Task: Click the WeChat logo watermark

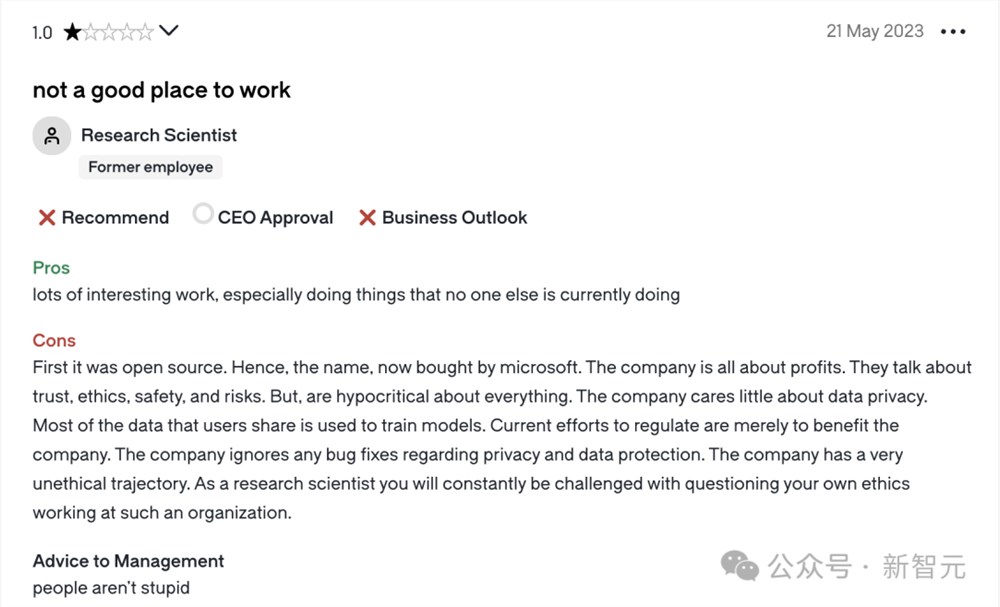Action: point(741,567)
